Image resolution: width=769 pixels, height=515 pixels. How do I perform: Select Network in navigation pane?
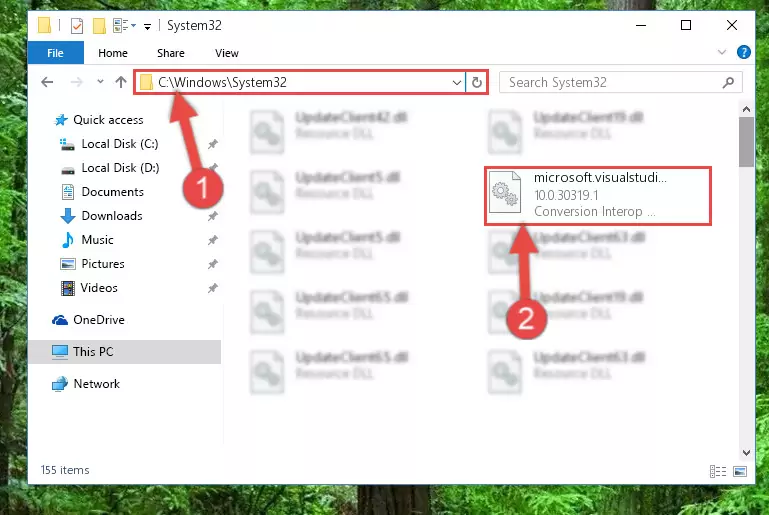coord(97,384)
